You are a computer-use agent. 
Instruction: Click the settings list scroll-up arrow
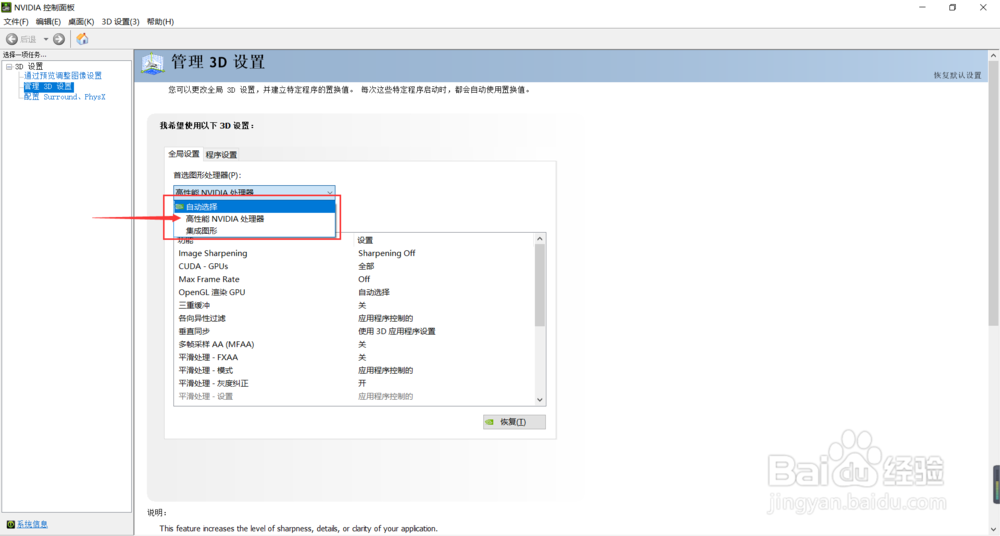540,239
